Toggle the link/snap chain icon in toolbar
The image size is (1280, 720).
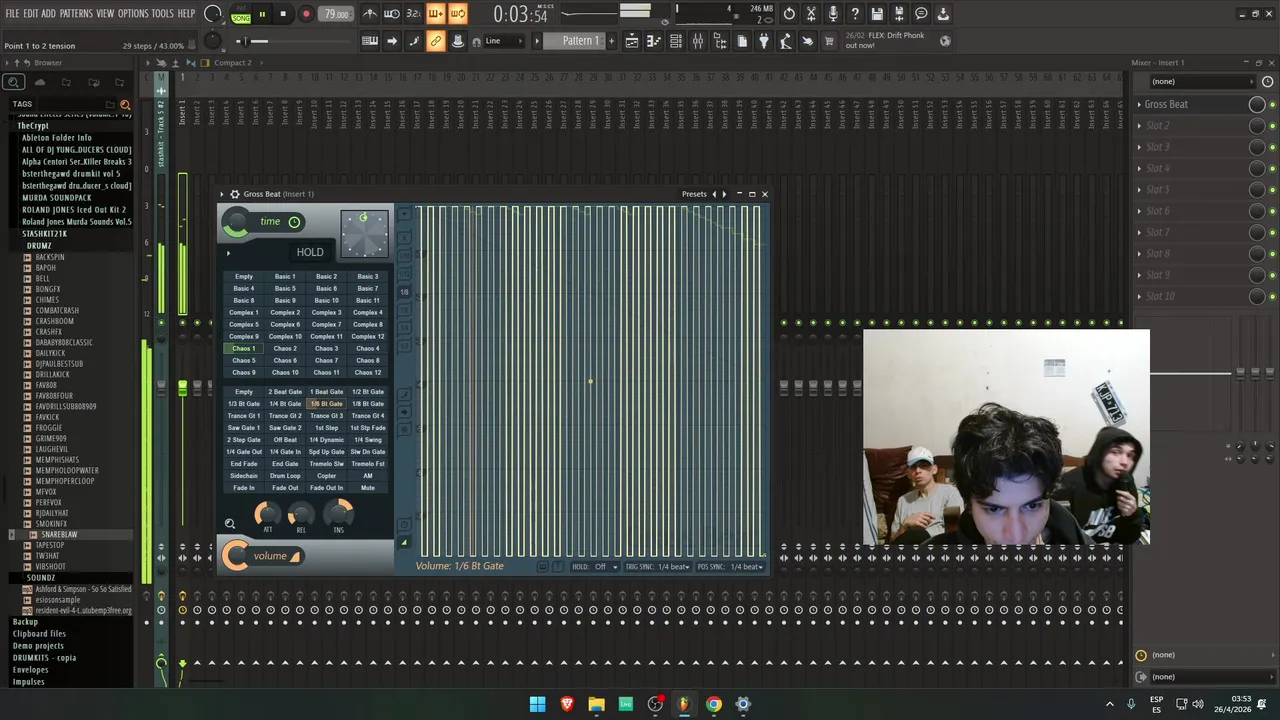(x=436, y=41)
